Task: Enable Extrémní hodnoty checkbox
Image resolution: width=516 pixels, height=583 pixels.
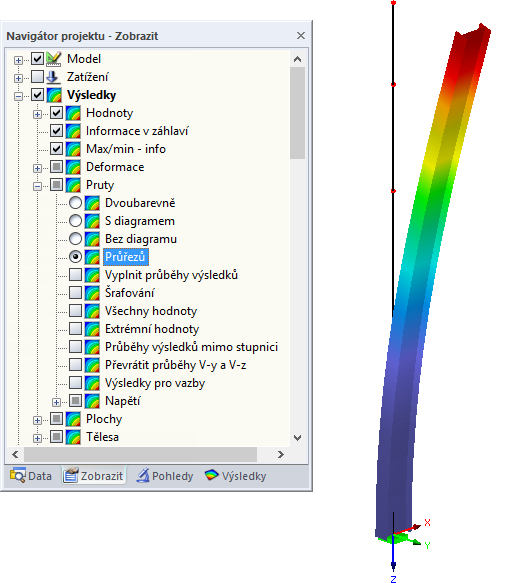Action: coord(75,329)
